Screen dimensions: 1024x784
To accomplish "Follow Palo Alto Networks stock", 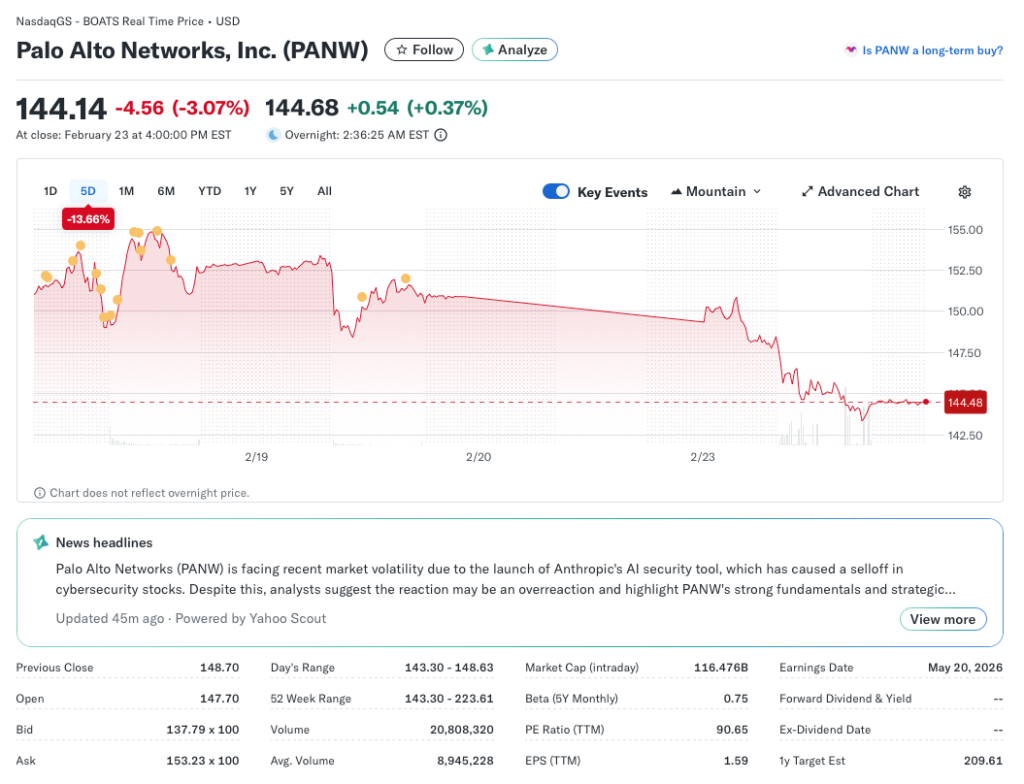I will (x=424, y=50).
